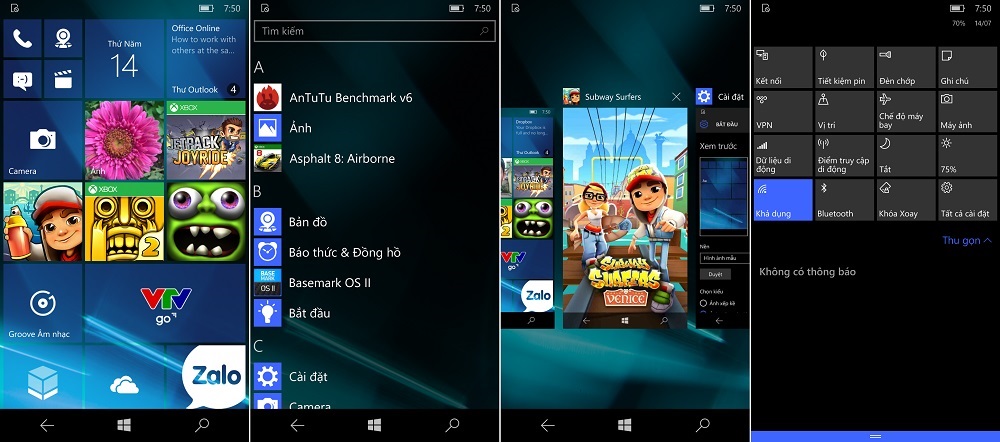1000x442 pixels.
Task: Tap the search magnifier inside Tìm kiếm field
Action: (484, 31)
